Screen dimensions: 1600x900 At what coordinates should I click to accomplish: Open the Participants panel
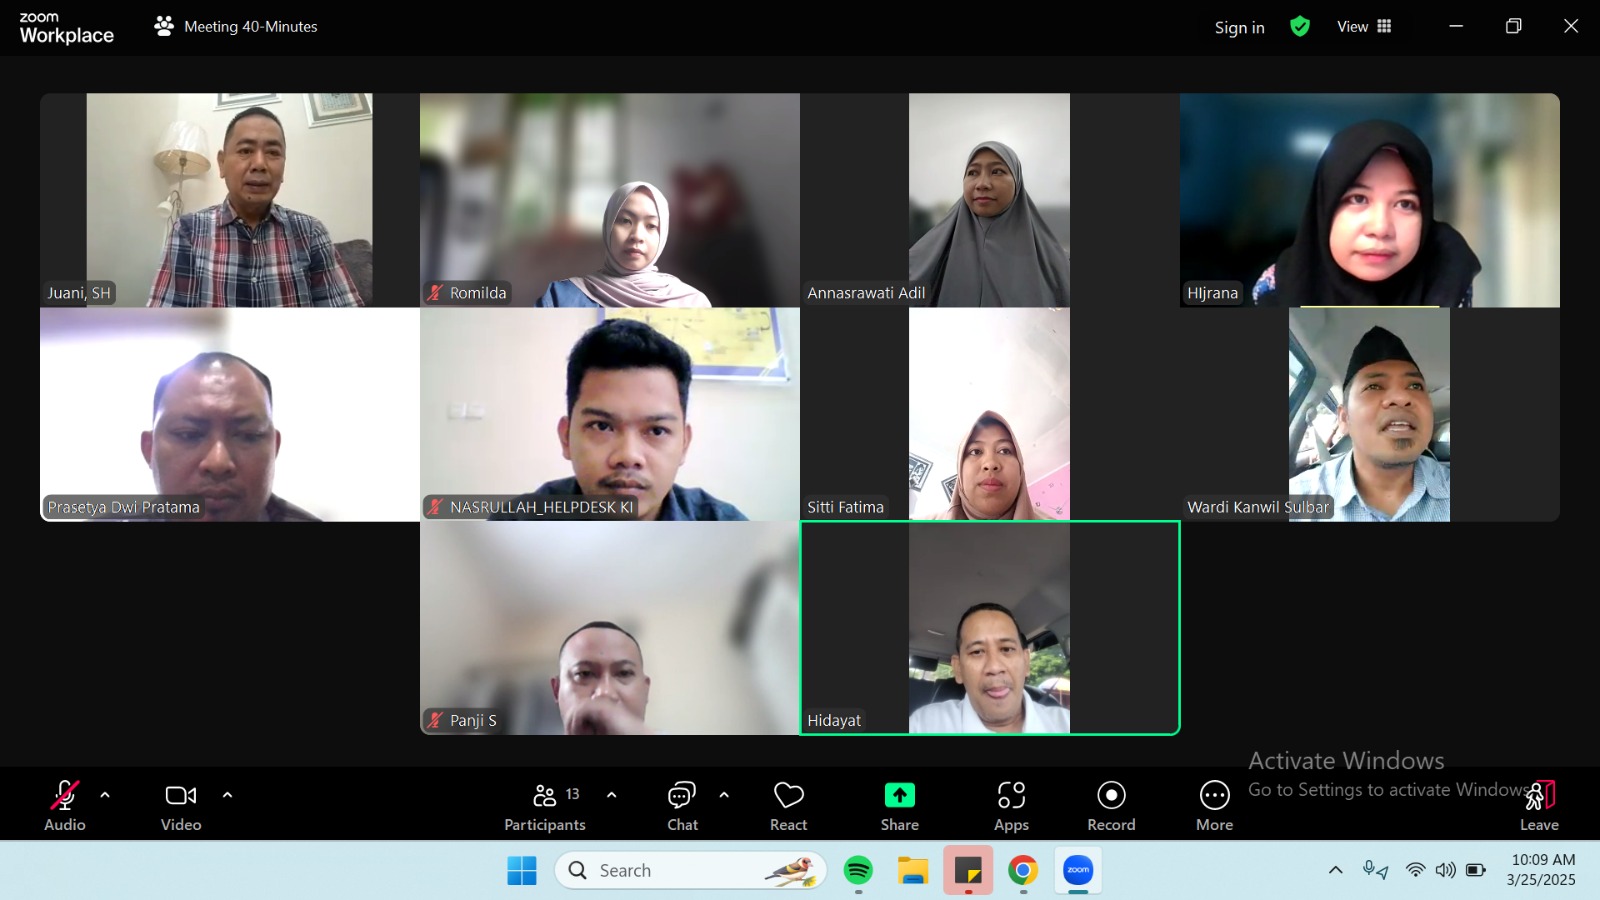545,804
